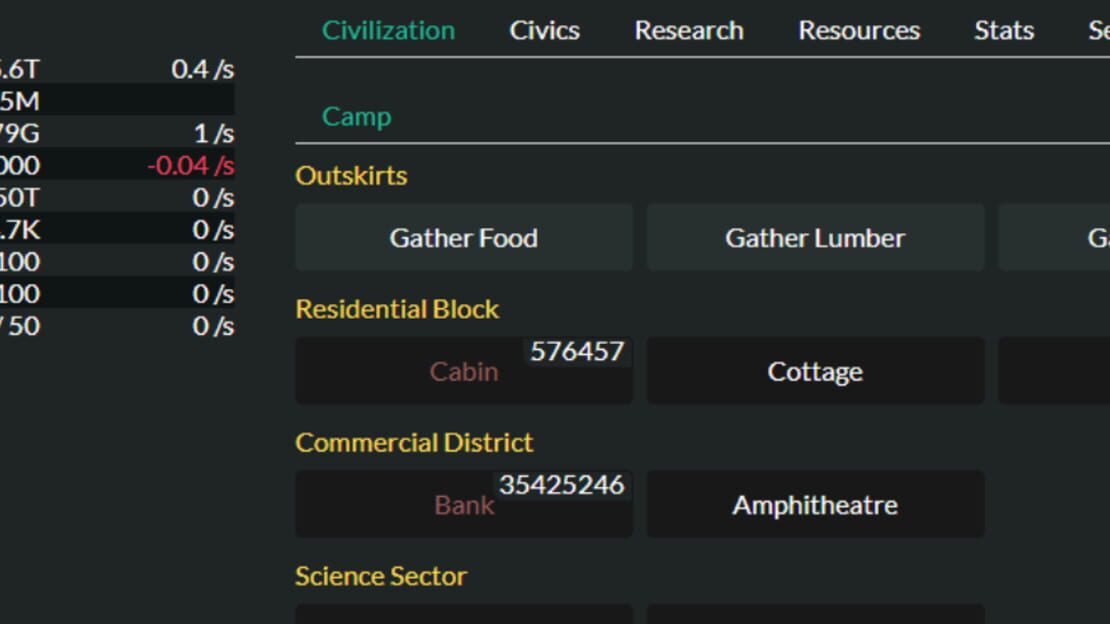Screen dimensions: 1110x624
Task: Click the Outskirts section header
Action: point(351,176)
